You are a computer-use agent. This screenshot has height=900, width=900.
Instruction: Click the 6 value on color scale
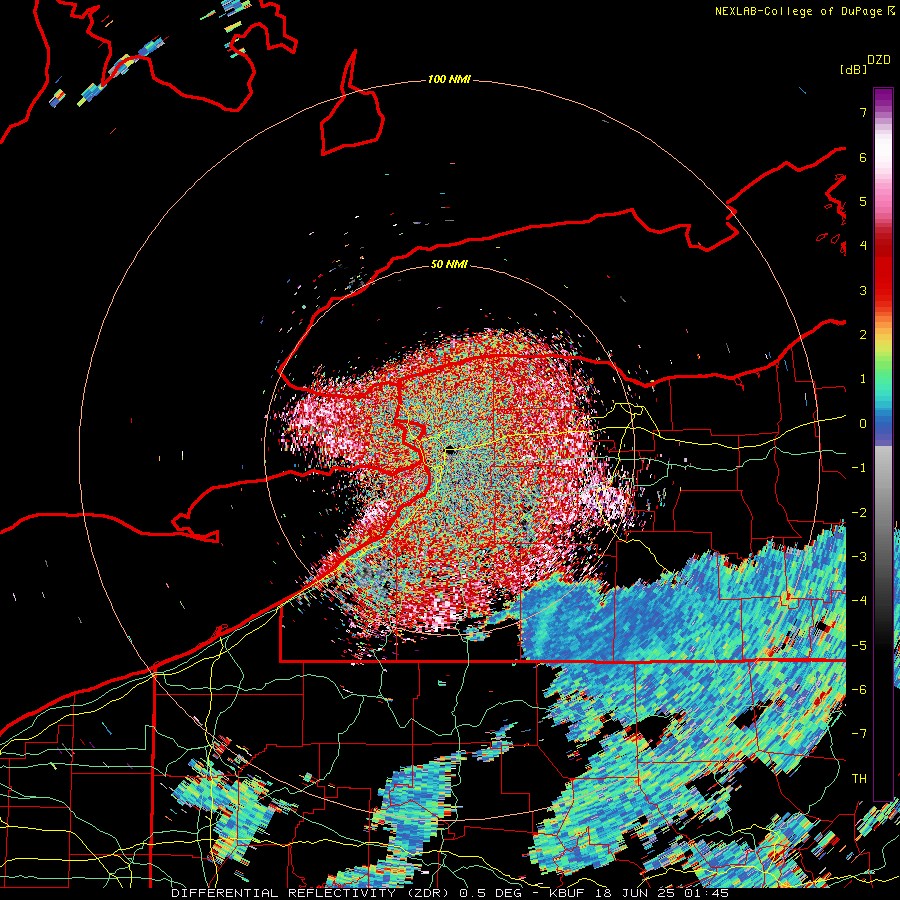[863, 157]
